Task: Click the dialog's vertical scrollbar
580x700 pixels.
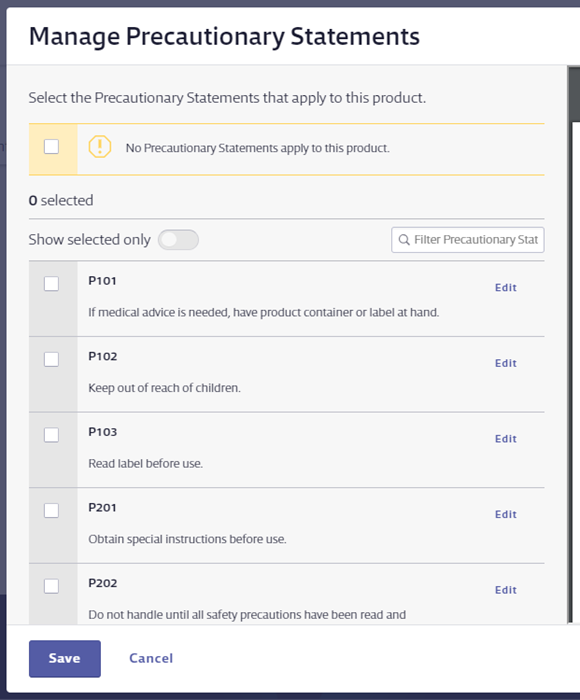Action: [x=570, y=344]
